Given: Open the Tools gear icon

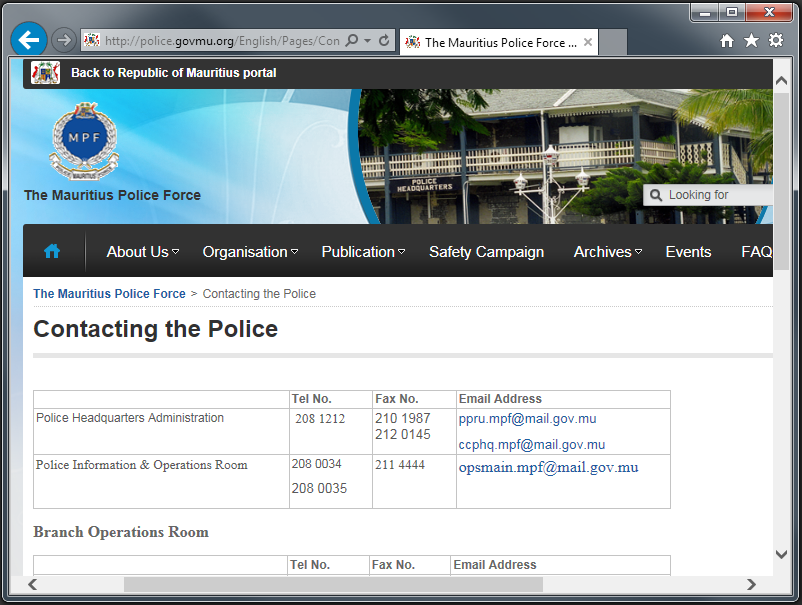Looking at the screenshot, I should [776, 40].
